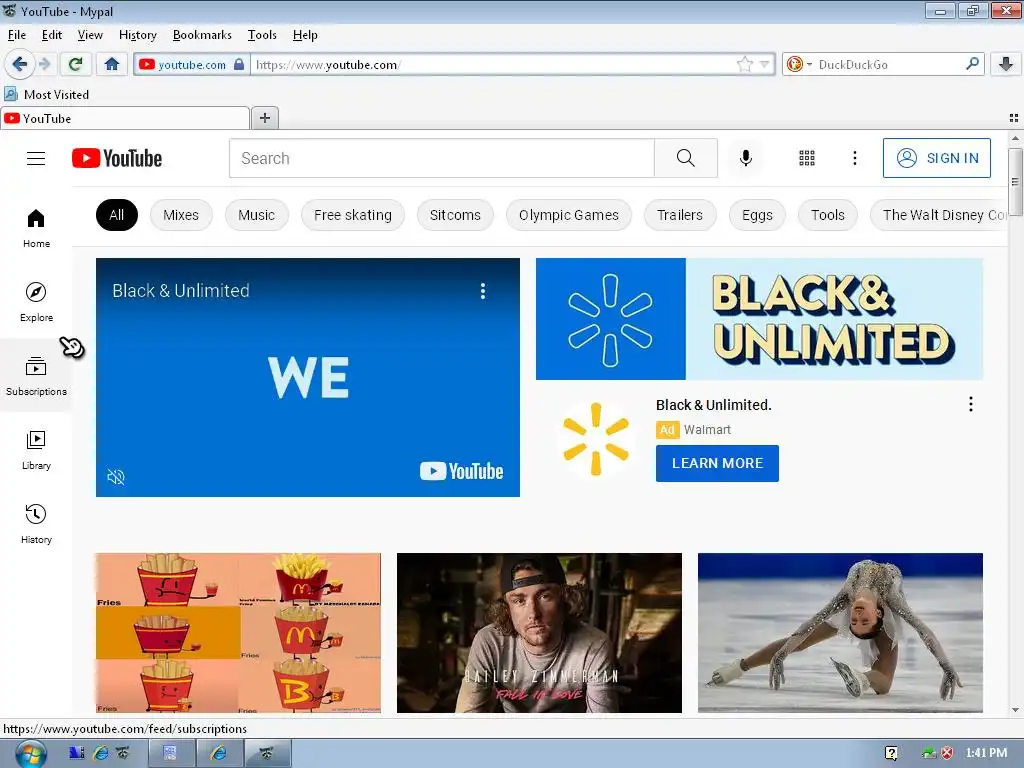Open History in the sidebar

click(37, 524)
